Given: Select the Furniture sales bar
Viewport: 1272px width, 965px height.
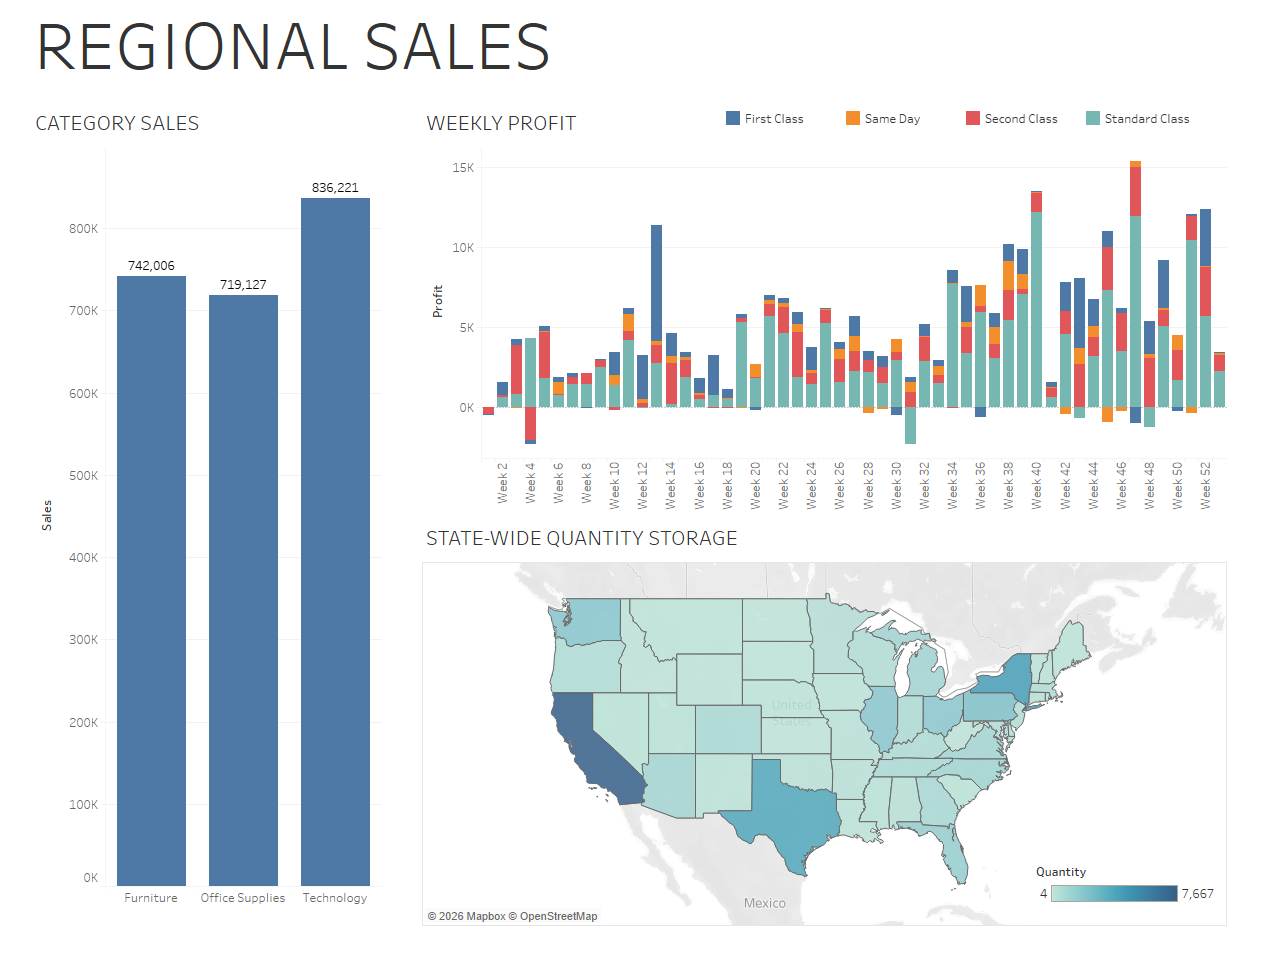Looking at the screenshot, I should (151, 580).
